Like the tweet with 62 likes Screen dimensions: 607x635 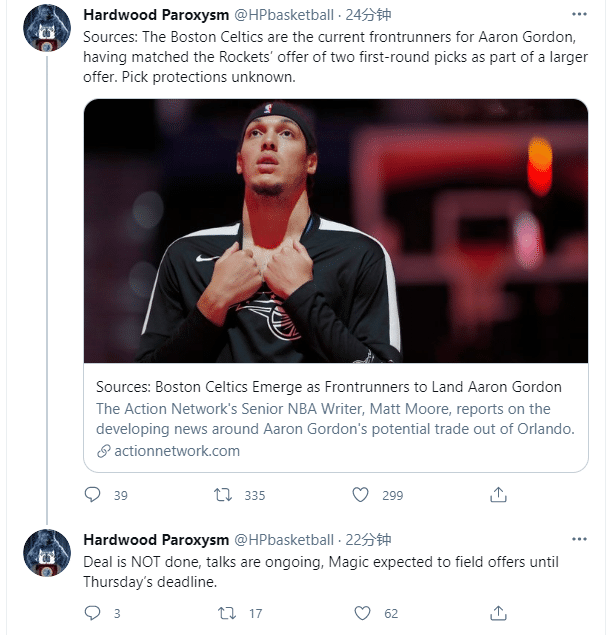coord(361,613)
